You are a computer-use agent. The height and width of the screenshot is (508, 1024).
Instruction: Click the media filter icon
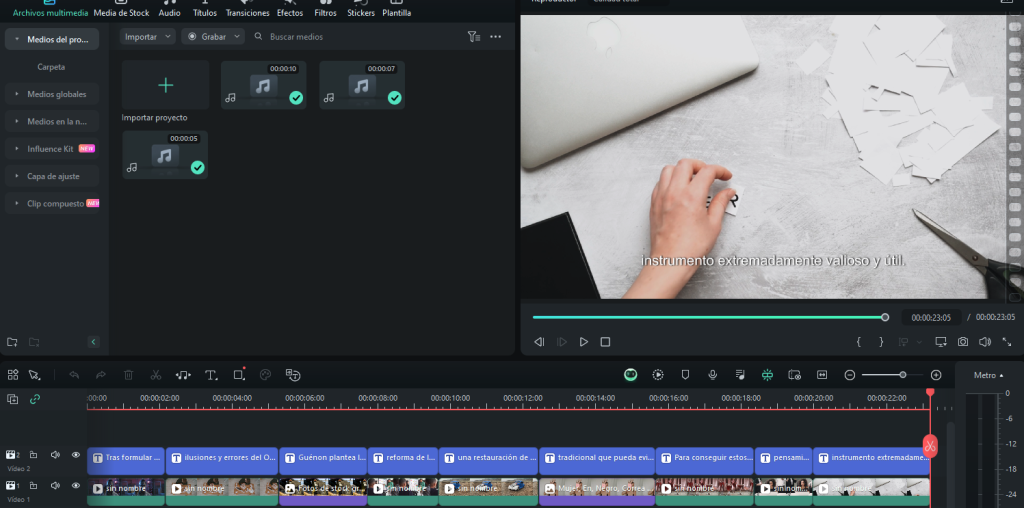(x=473, y=36)
